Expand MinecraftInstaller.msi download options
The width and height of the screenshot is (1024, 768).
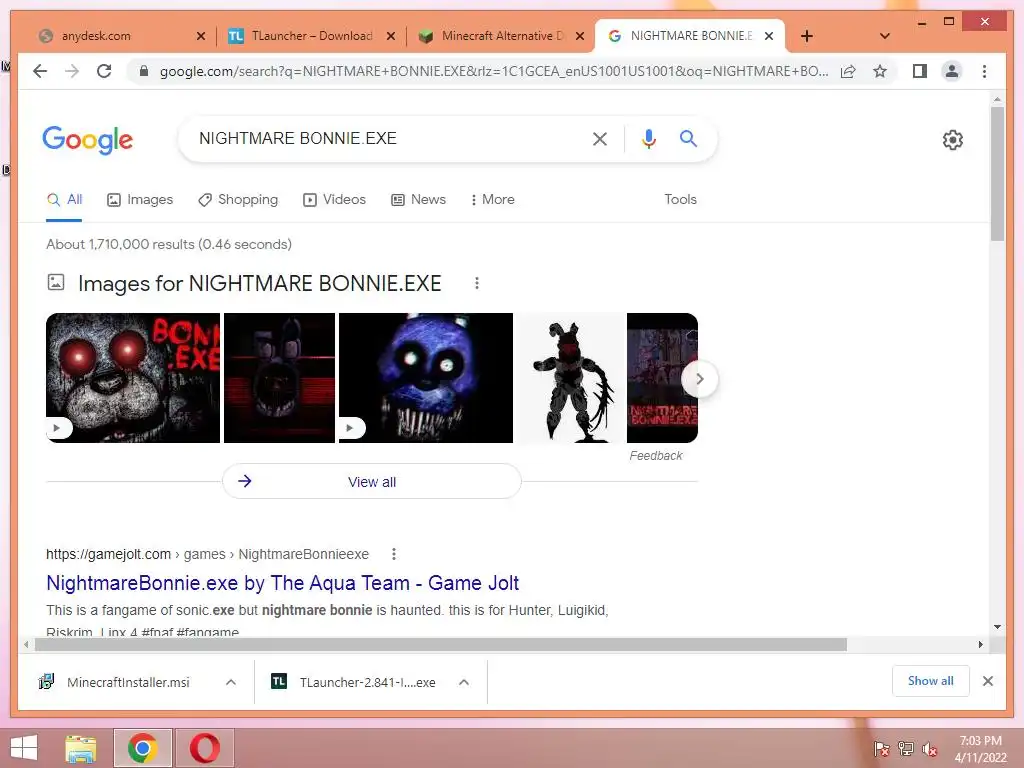pos(231,682)
